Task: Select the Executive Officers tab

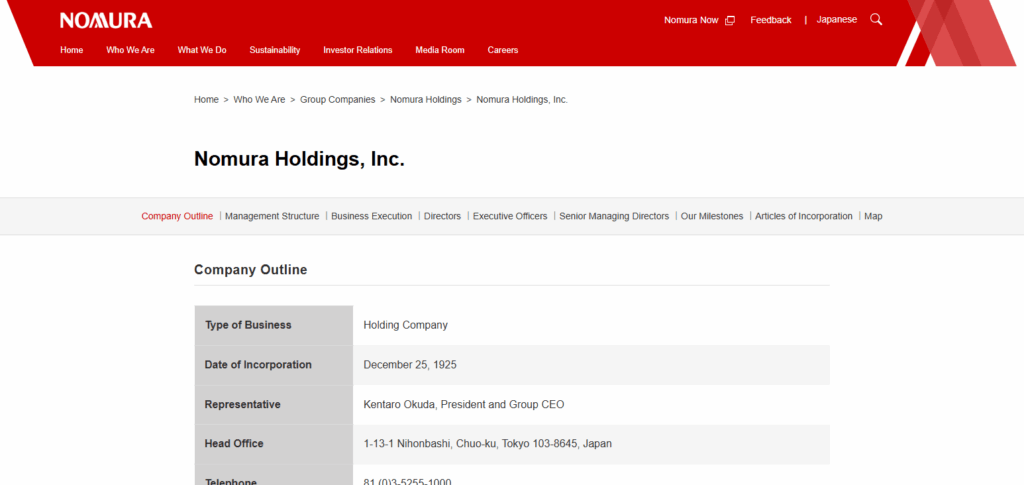Action: [x=510, y=216]
